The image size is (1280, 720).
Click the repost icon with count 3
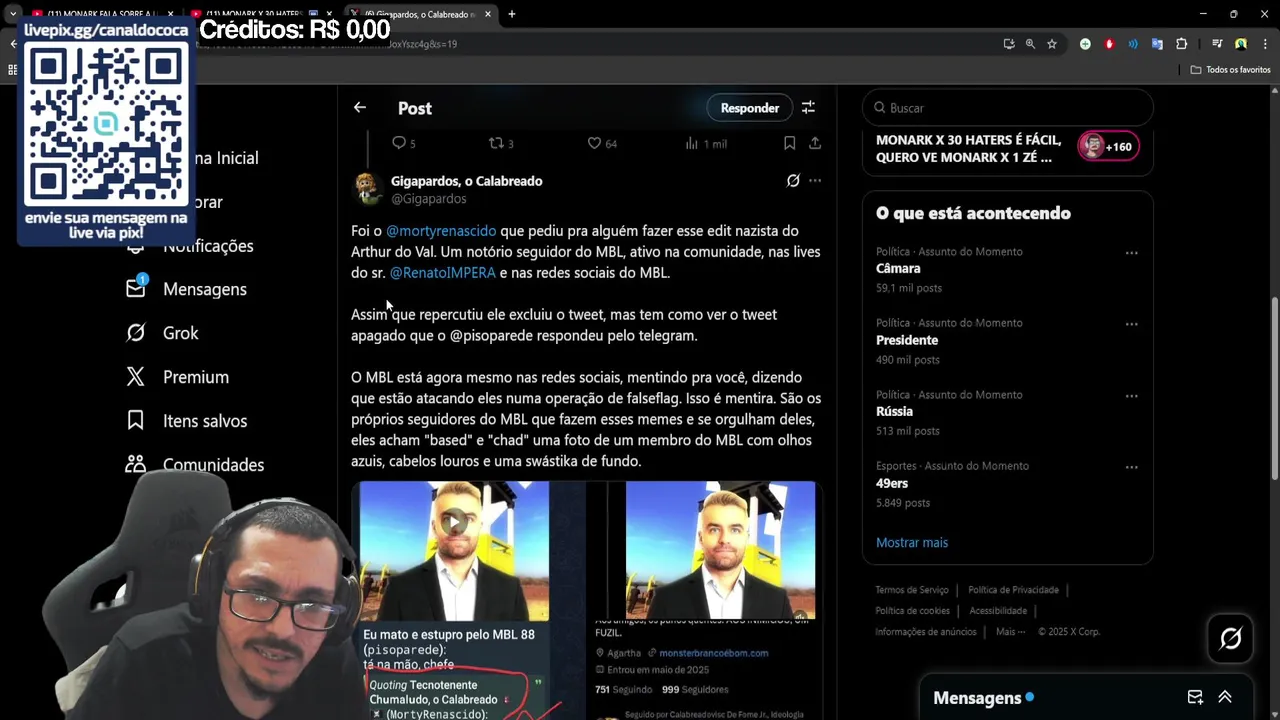pos(496,143)
